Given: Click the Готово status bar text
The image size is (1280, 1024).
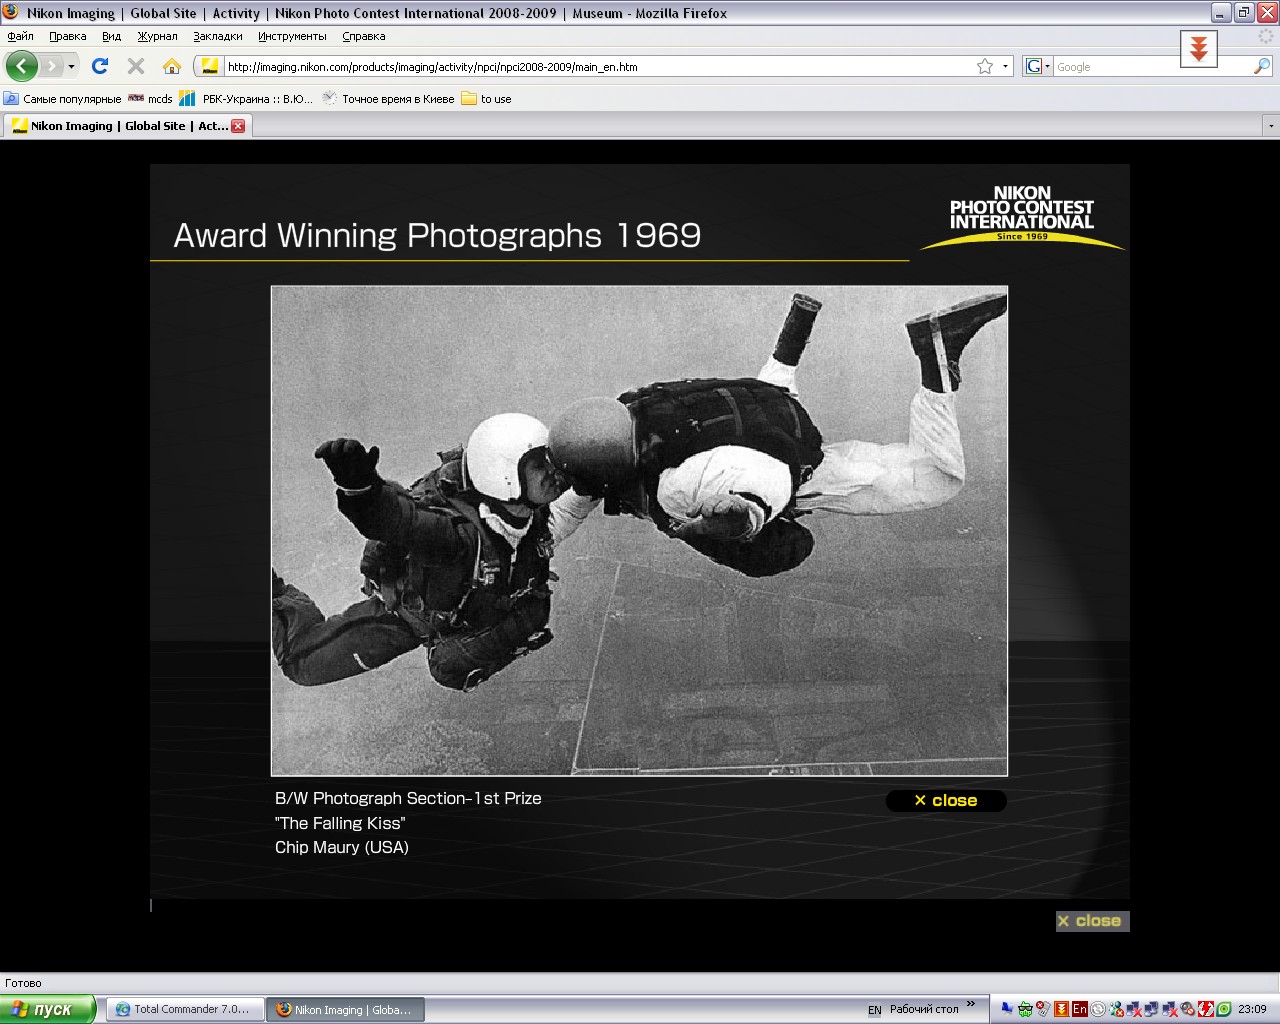Looking at the screenshot, I should (x=24, y=983).
